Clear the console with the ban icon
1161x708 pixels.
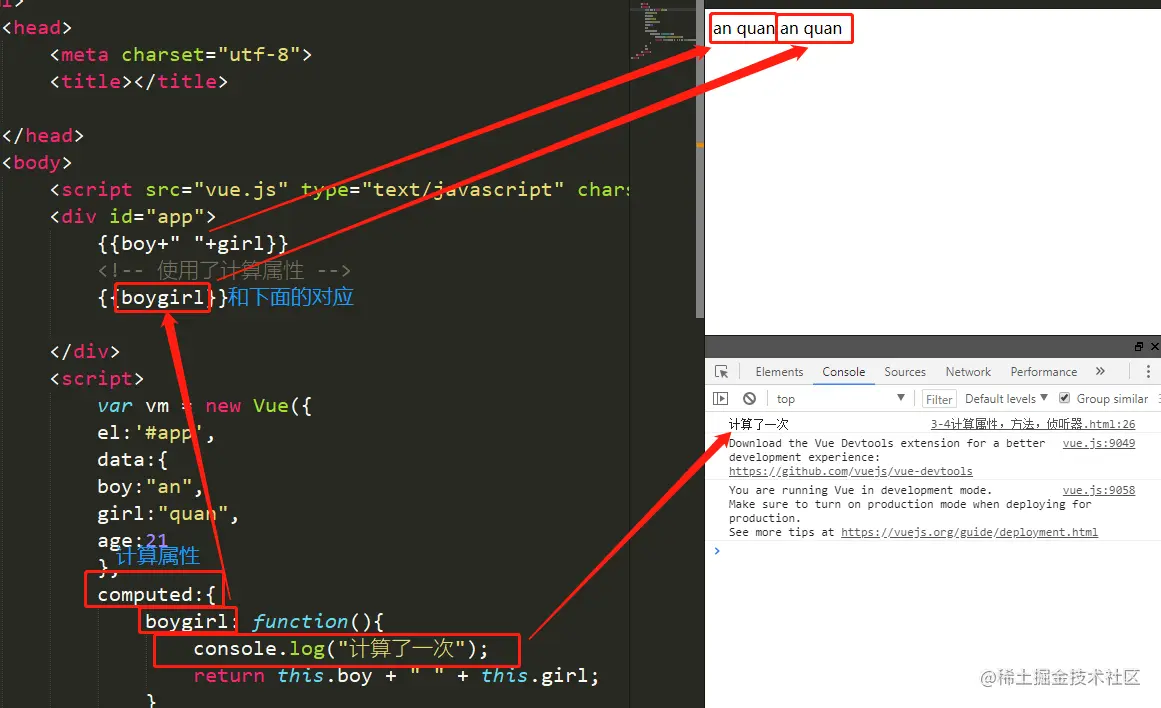point(749,398)
